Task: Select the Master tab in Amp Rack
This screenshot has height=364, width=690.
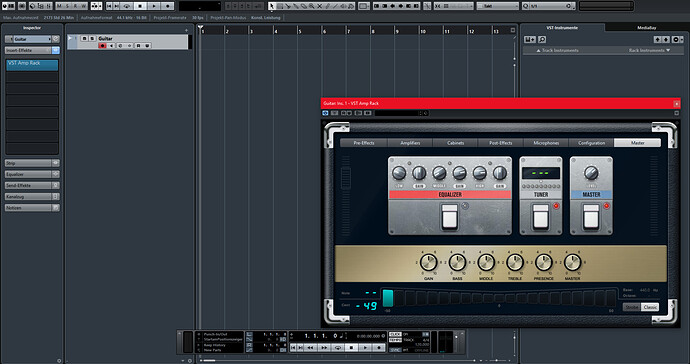Action: pos(637,143)
